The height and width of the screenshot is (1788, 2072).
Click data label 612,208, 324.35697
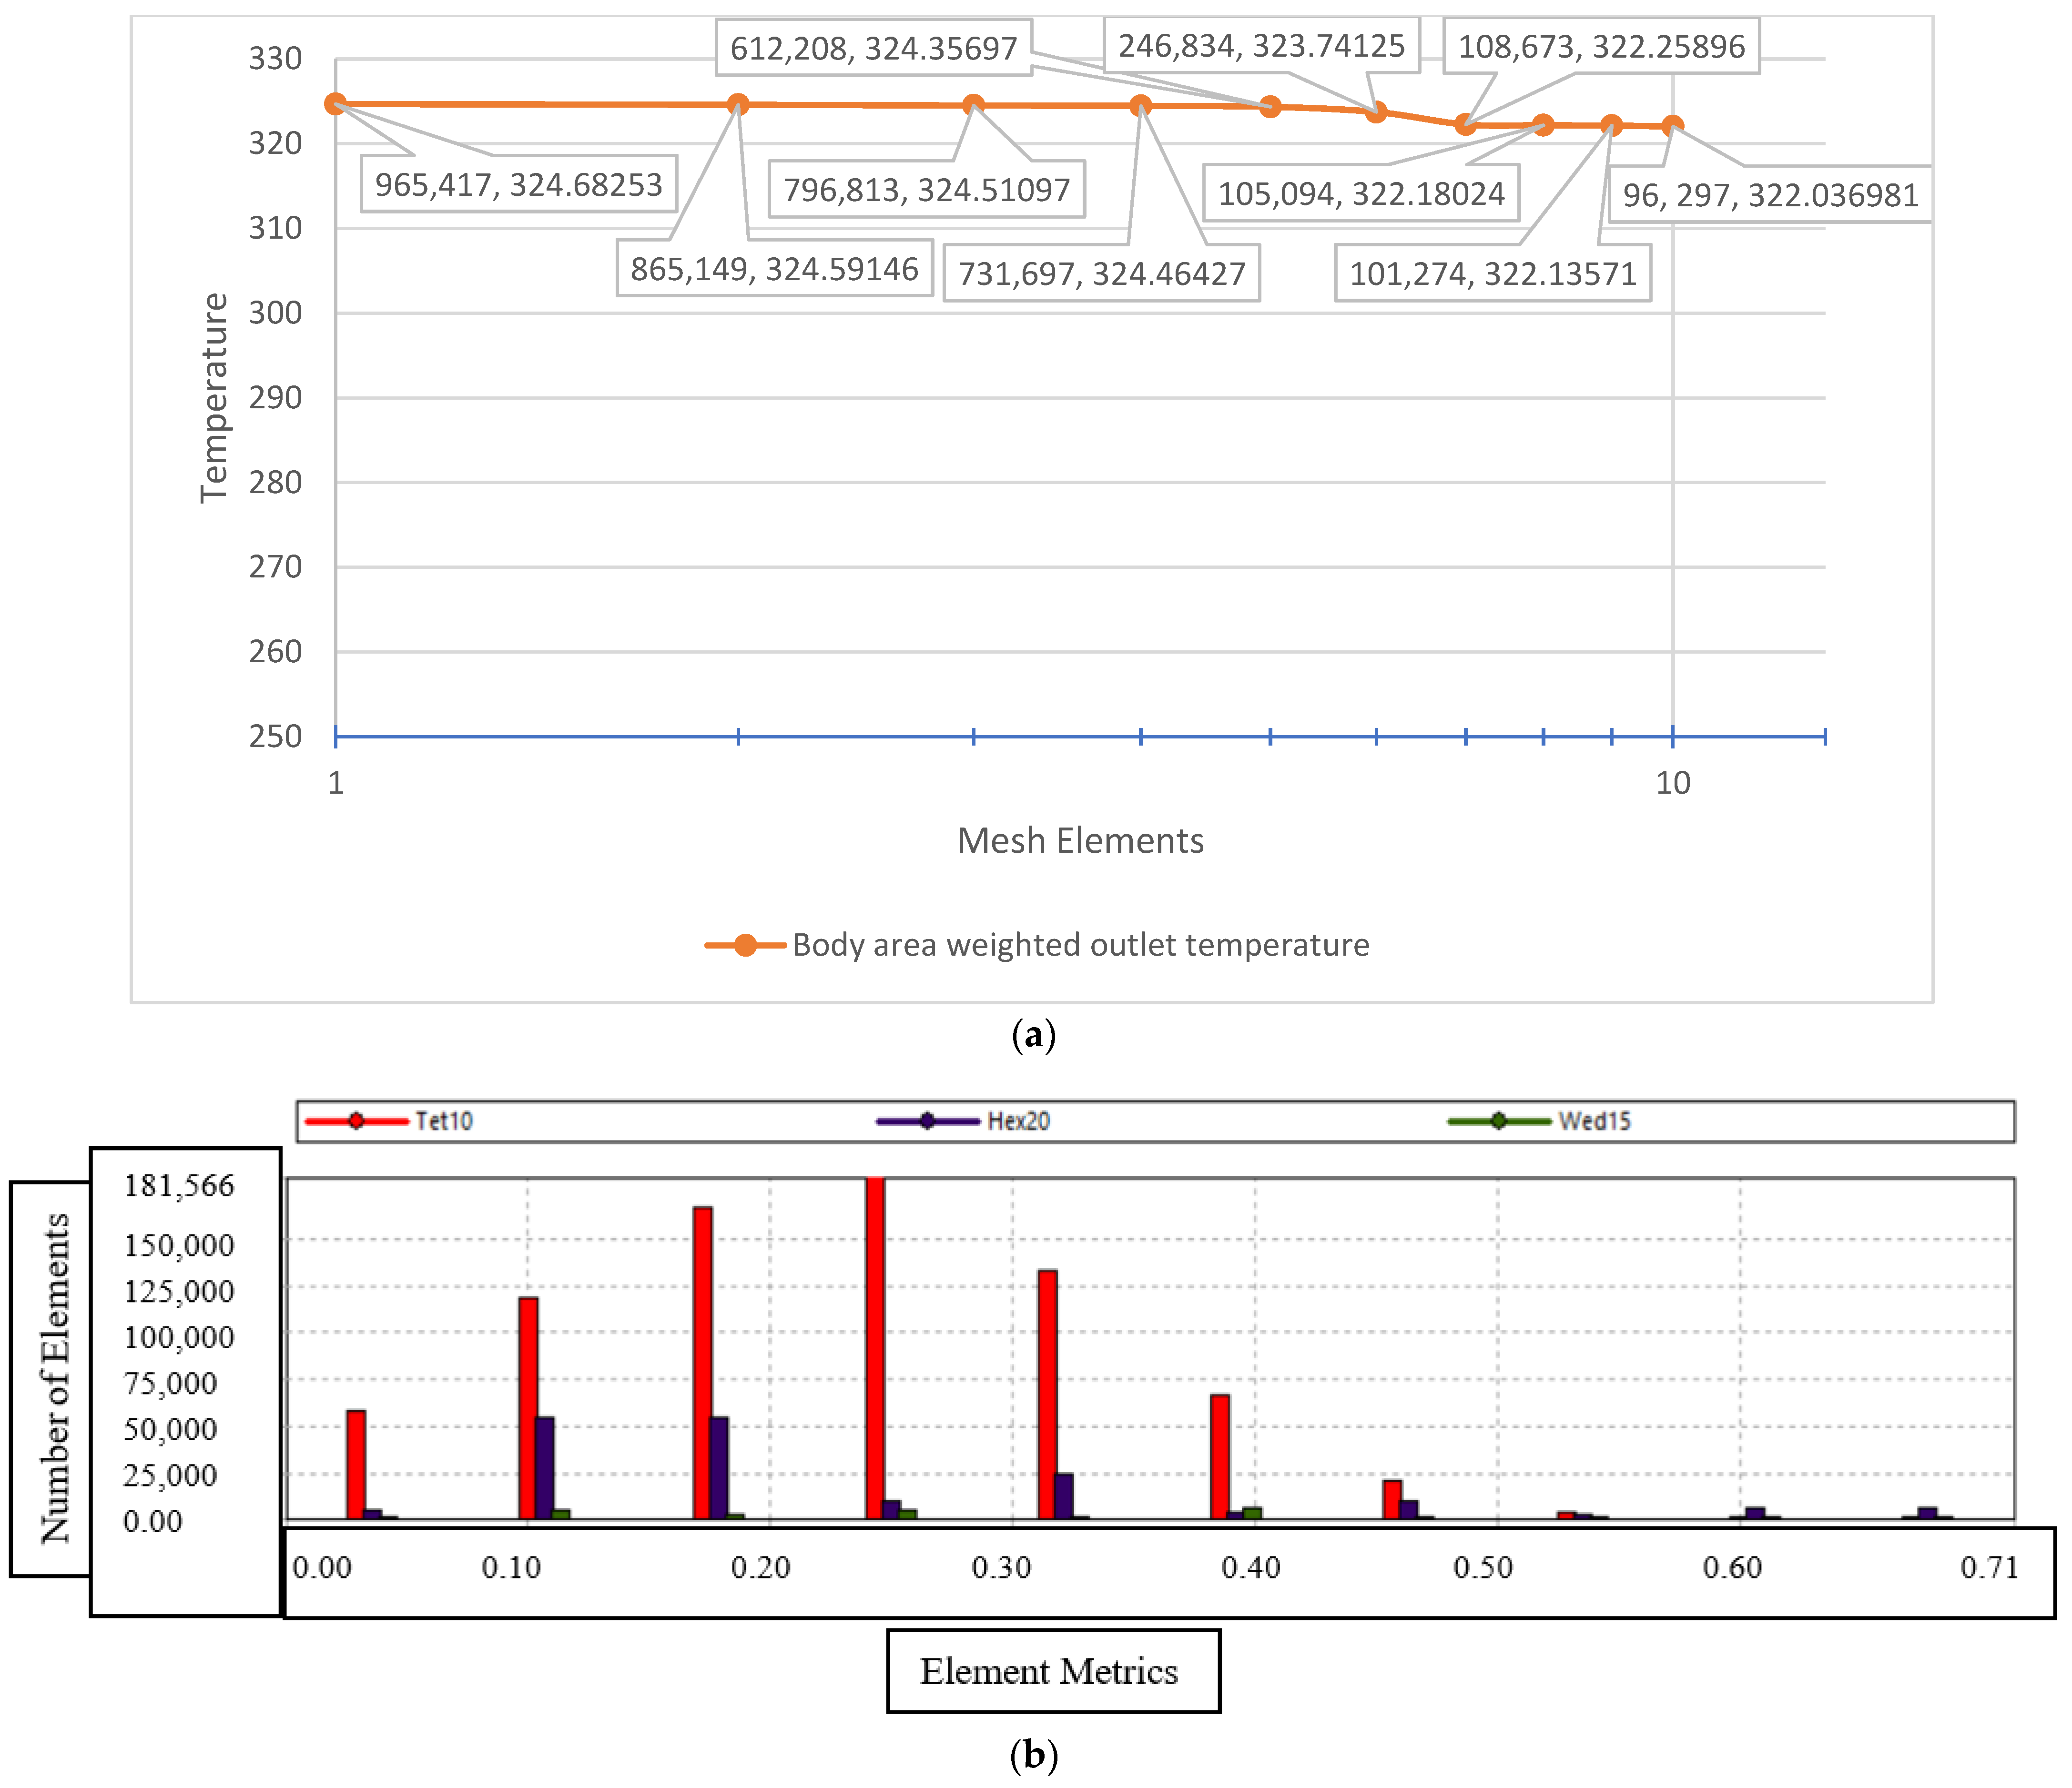click(873, 48)
